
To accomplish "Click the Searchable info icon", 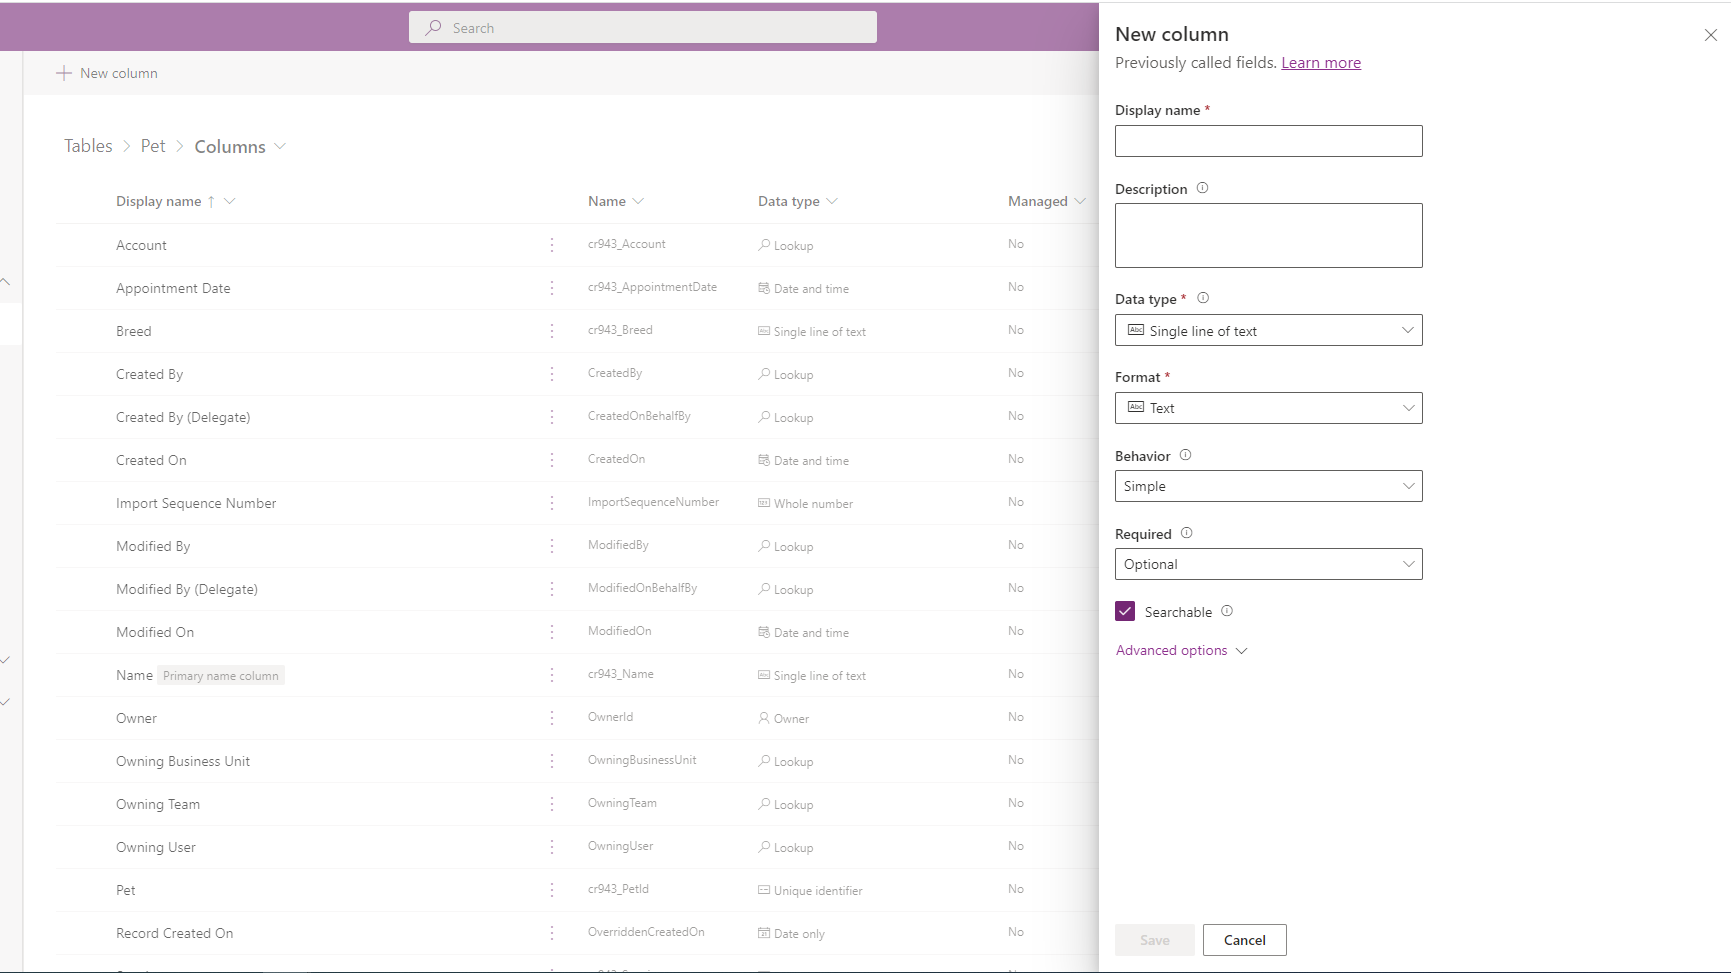I will [1227, 611].
